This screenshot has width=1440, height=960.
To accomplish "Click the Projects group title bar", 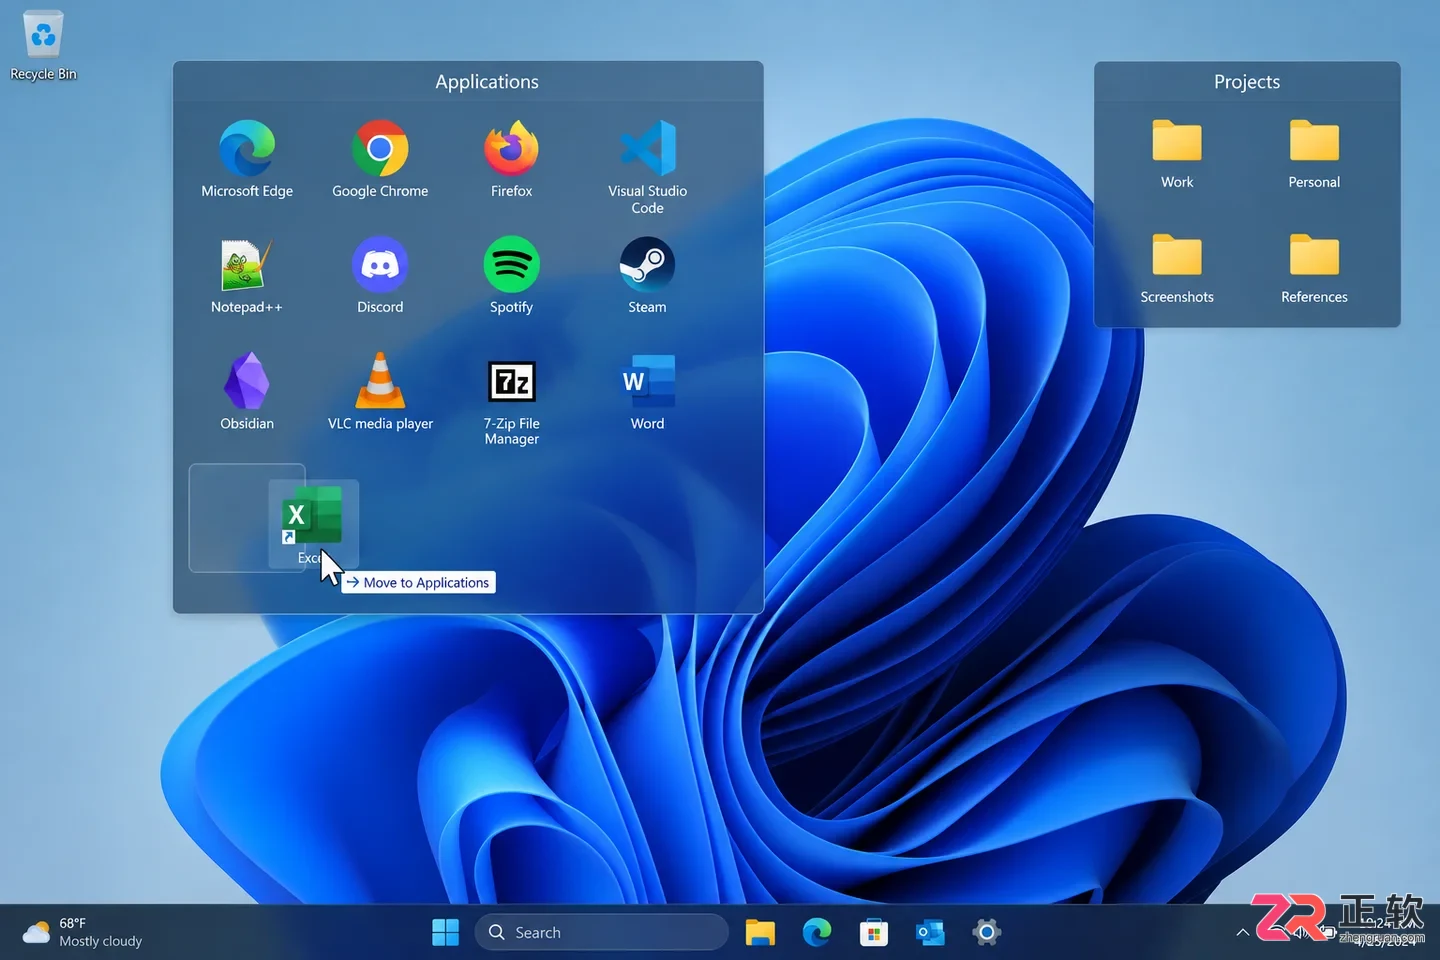I will click(1247, 81).
